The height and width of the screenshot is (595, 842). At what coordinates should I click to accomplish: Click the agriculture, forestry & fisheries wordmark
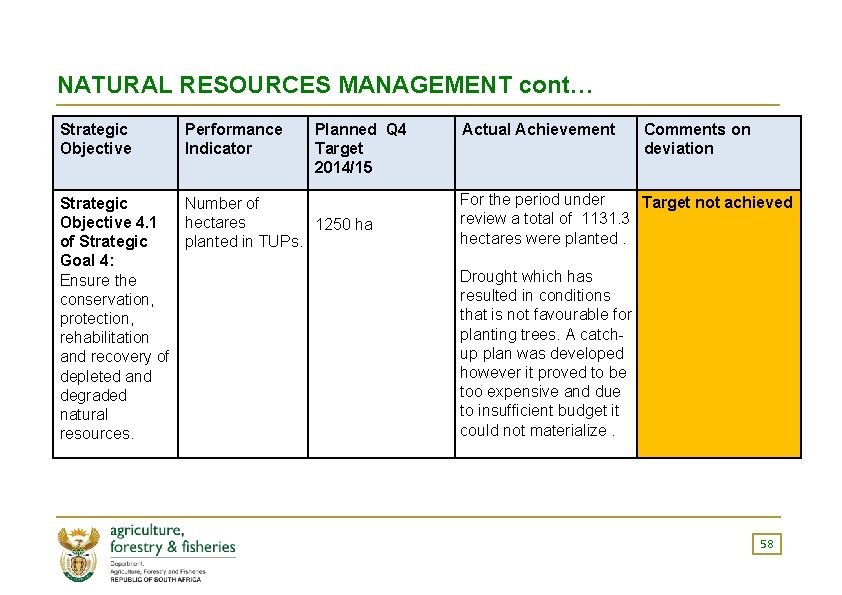[x=172, y=539]
